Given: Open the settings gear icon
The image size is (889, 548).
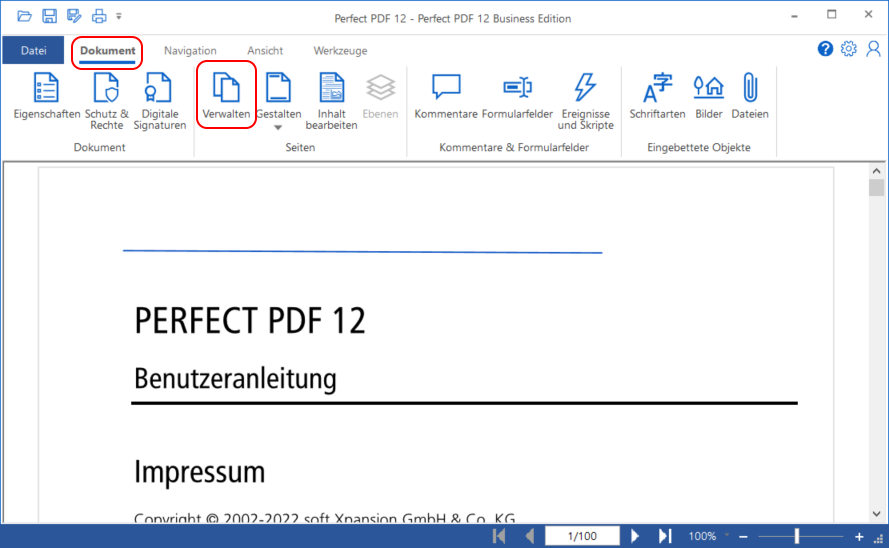Looking at the screenshot, I should pos(849,49).
